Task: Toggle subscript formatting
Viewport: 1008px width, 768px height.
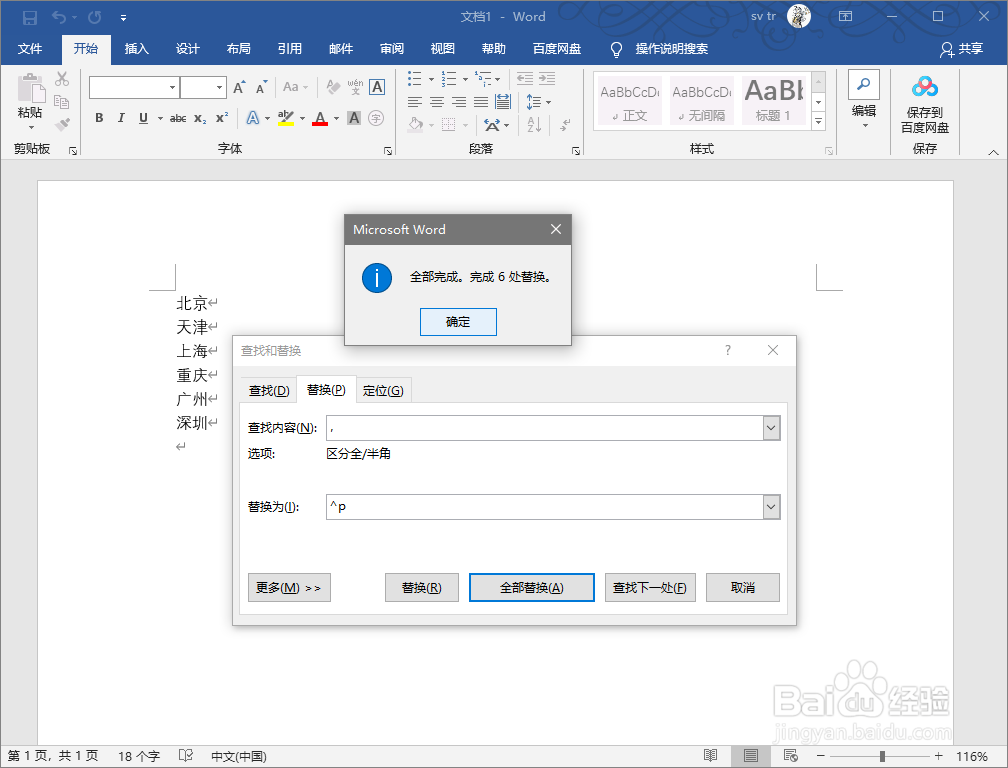Action: click(200, 118)
